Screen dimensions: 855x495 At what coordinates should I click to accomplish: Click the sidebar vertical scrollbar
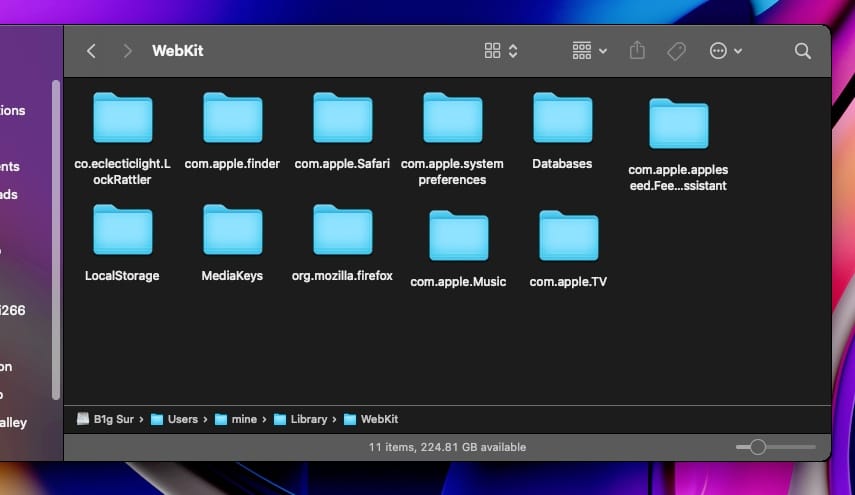[x=56, y=240]
